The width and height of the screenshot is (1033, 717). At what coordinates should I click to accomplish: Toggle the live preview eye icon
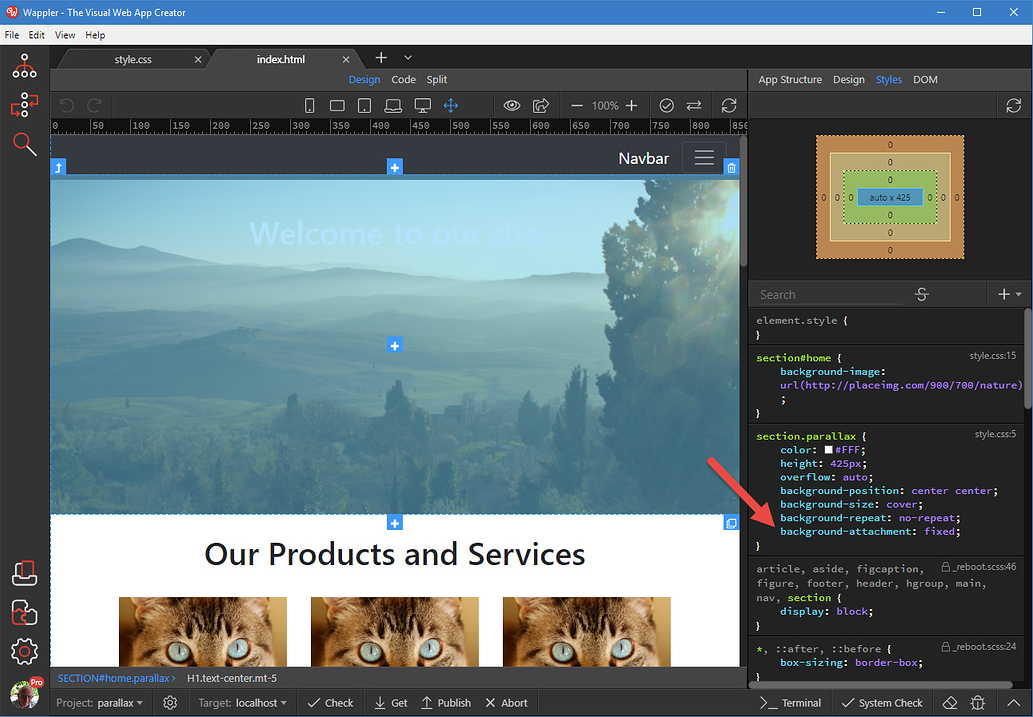click(x=511, y=104)
